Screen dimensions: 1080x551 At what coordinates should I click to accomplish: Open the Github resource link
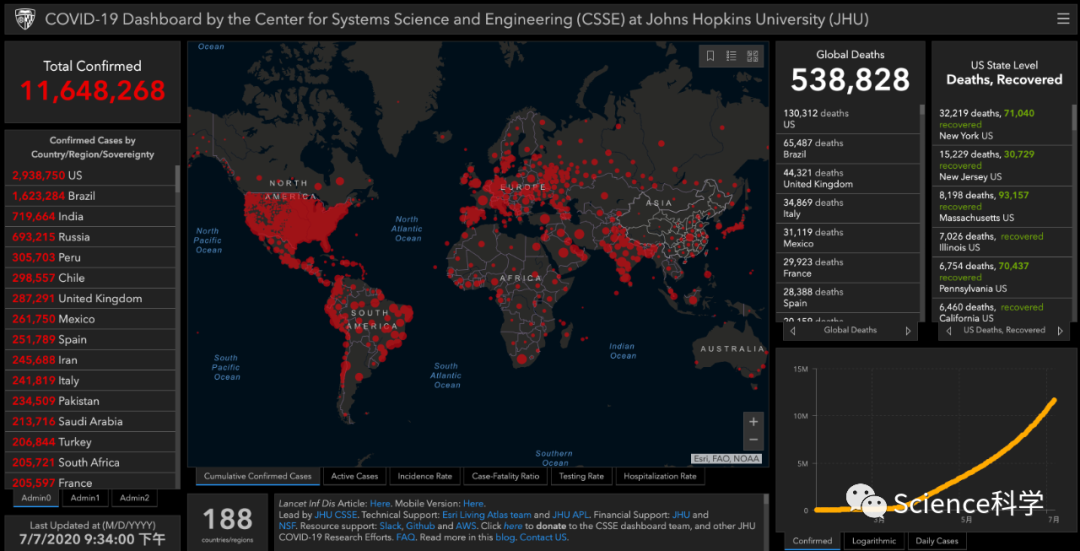click(420, 526)
